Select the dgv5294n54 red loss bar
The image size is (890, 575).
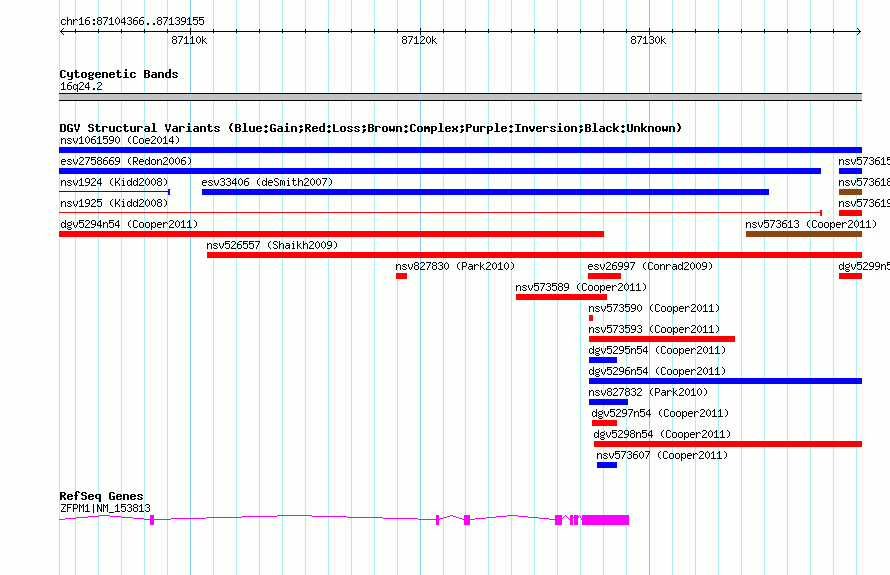click(x=331, y=234)
